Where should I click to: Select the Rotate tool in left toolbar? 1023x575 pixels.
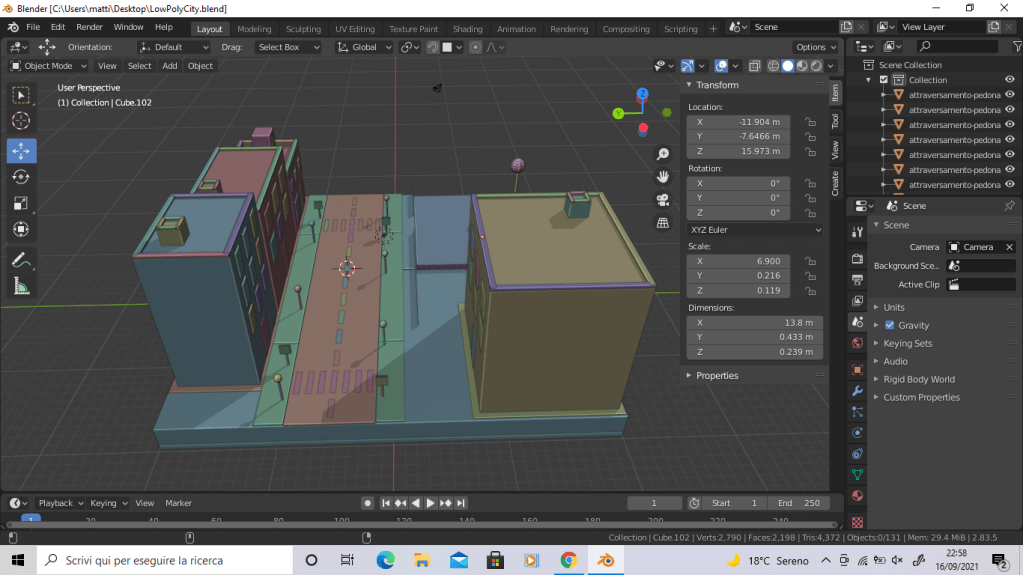point(21,177)
